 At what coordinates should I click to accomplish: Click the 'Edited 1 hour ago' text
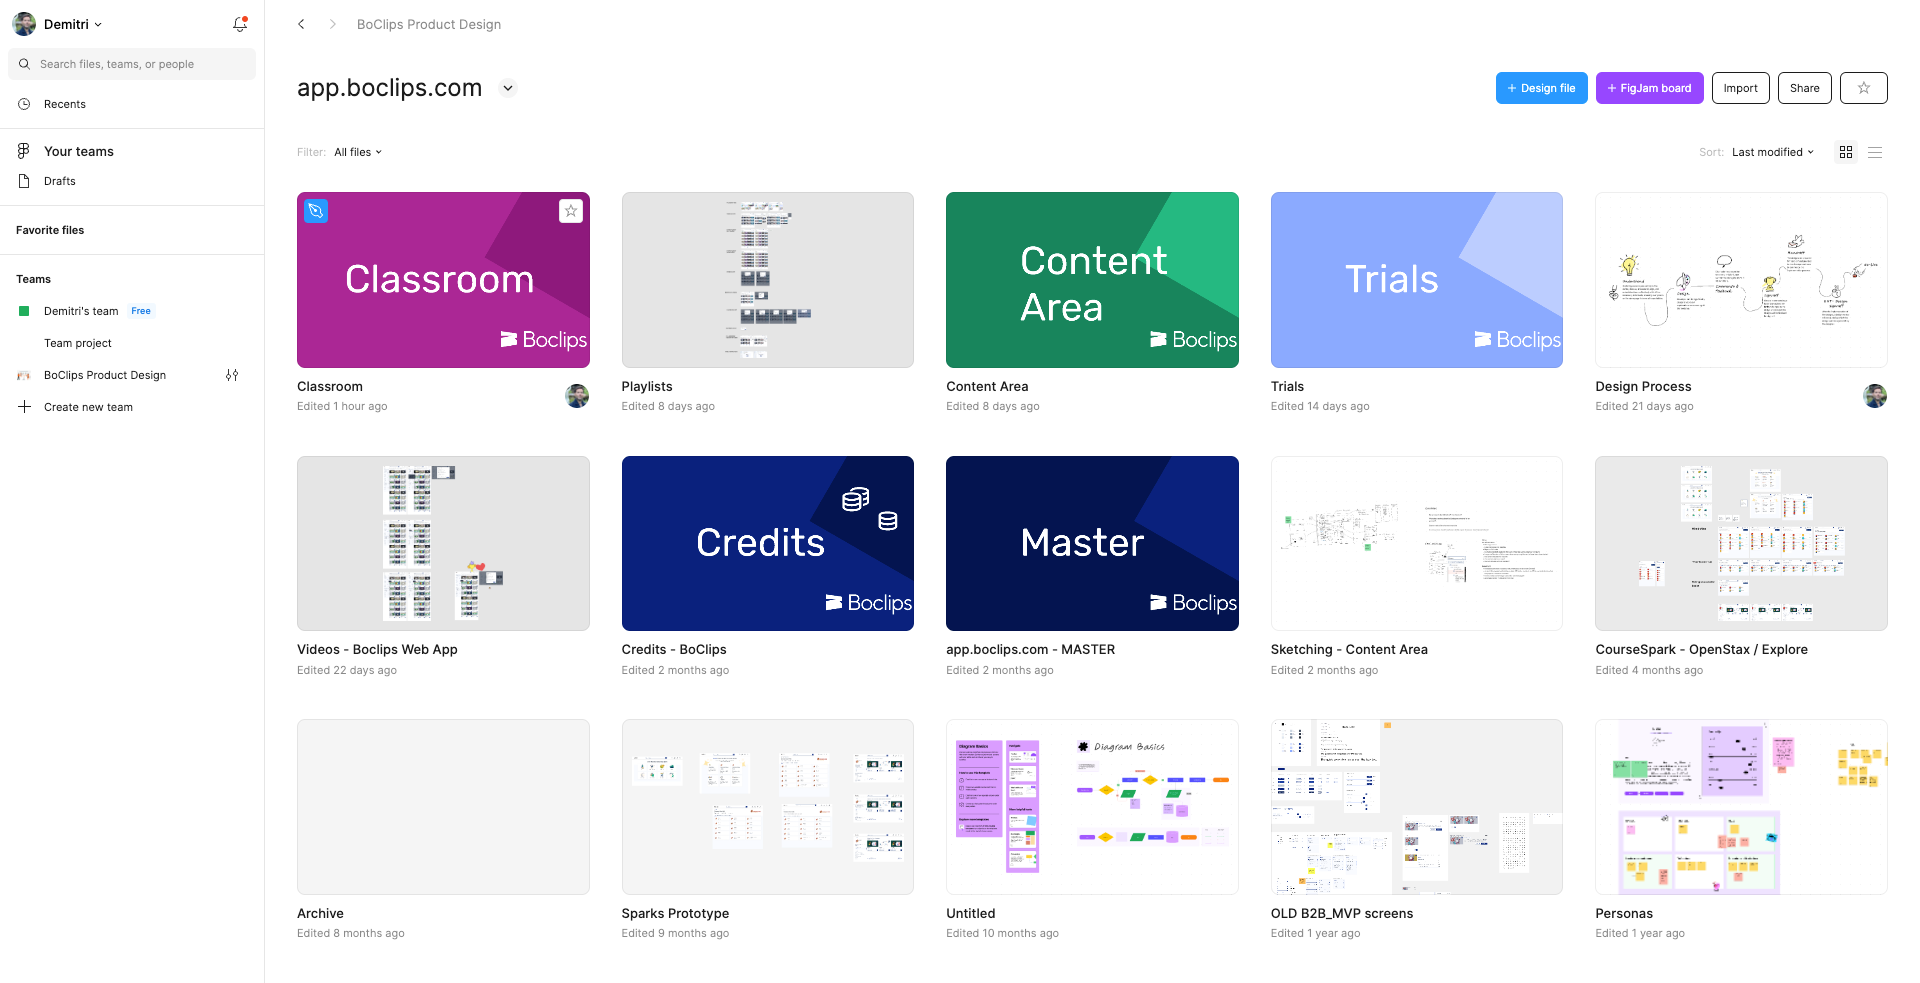[x=342, y=406]
